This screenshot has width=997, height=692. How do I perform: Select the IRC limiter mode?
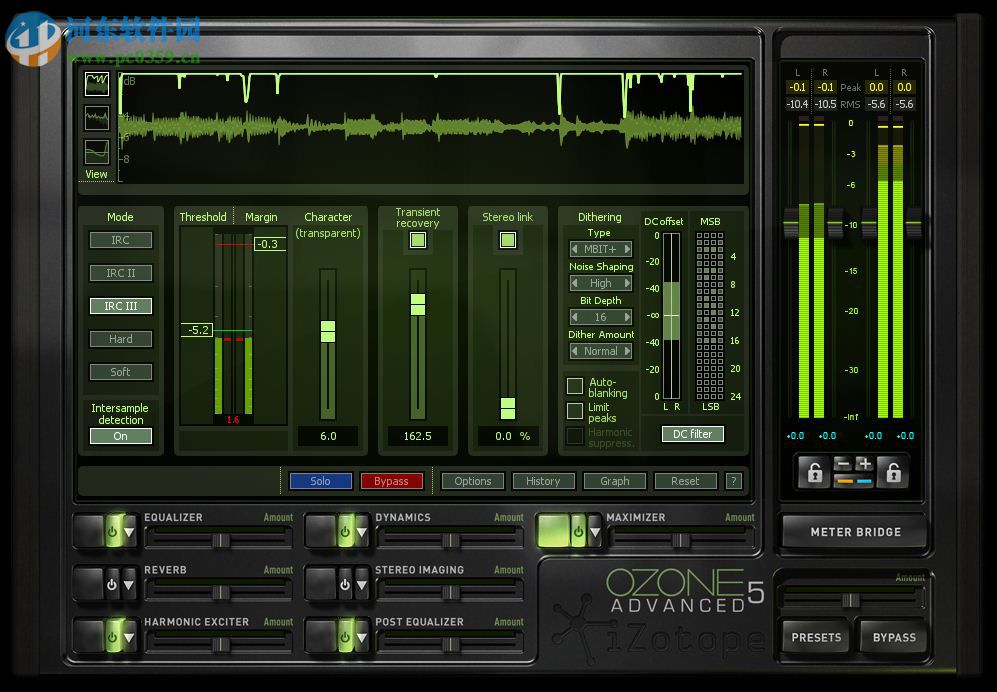121,240
